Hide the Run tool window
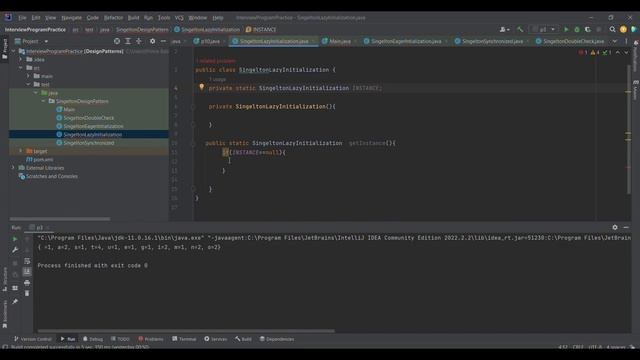The height and width of the screenshot is (360, 640). [x=626, y=227]
